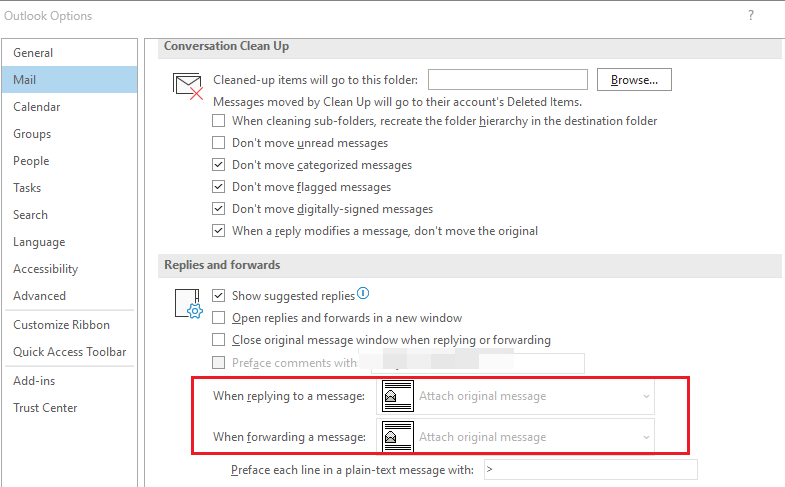Go to Language options
This screenshot has height=487, width=785.
(69, 242)
